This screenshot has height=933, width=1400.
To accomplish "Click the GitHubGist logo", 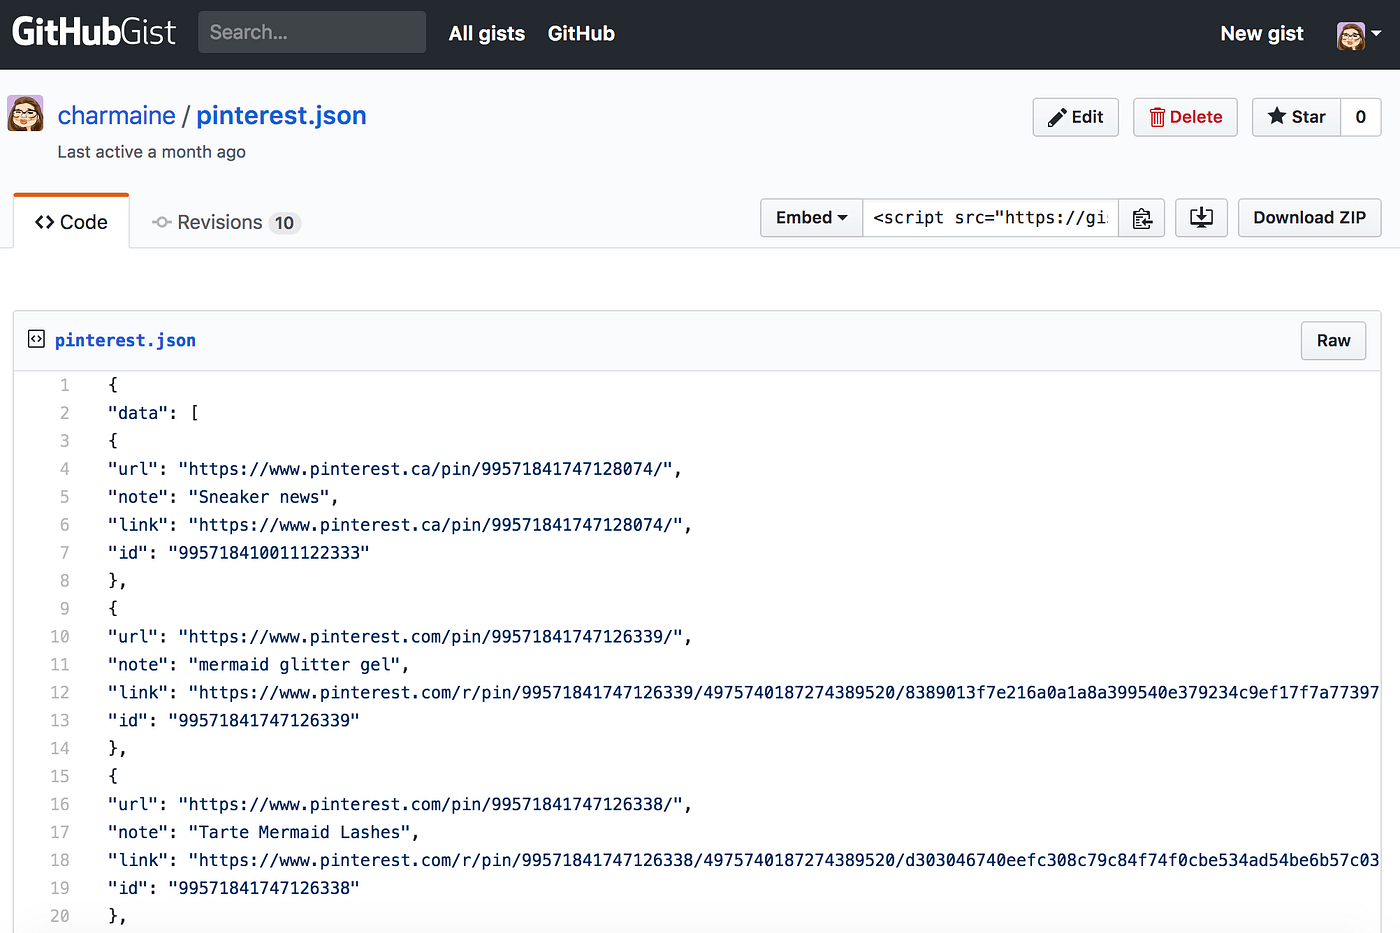I will (x=93, y=31).
